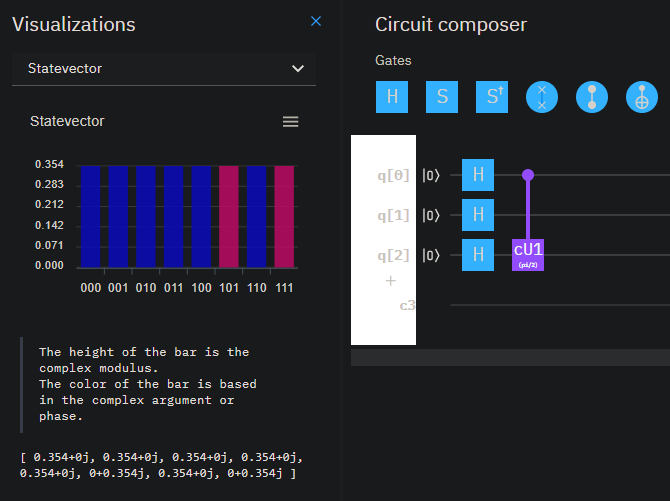Click the c3 classical register label
The width and height of the screenshot is (670, 501).
click(407, 306)
